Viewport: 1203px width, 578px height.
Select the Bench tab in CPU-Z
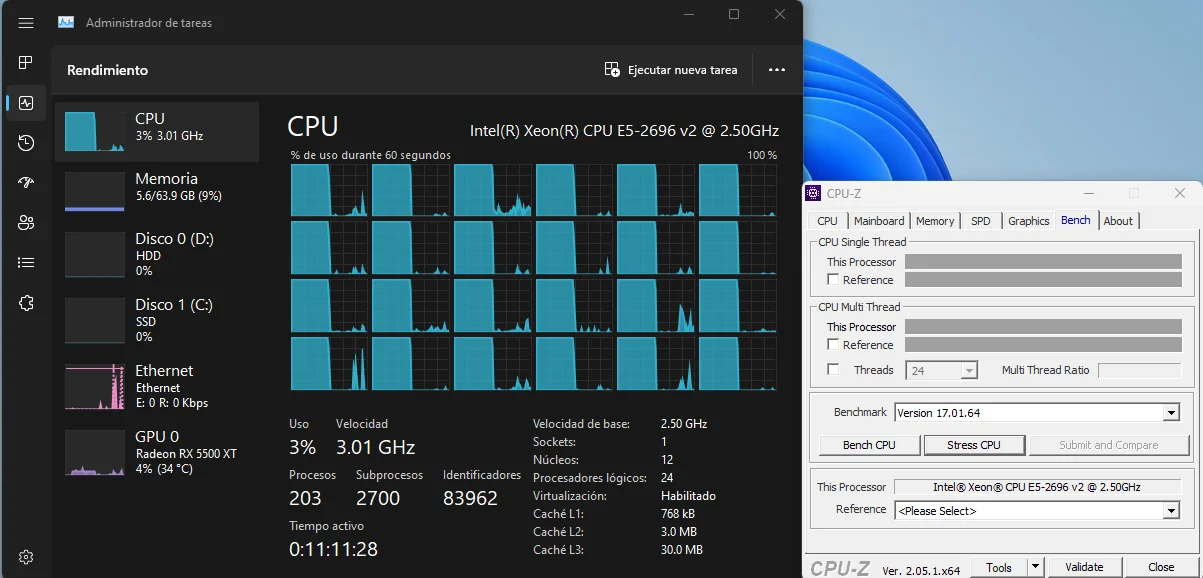click(1076, 220)
